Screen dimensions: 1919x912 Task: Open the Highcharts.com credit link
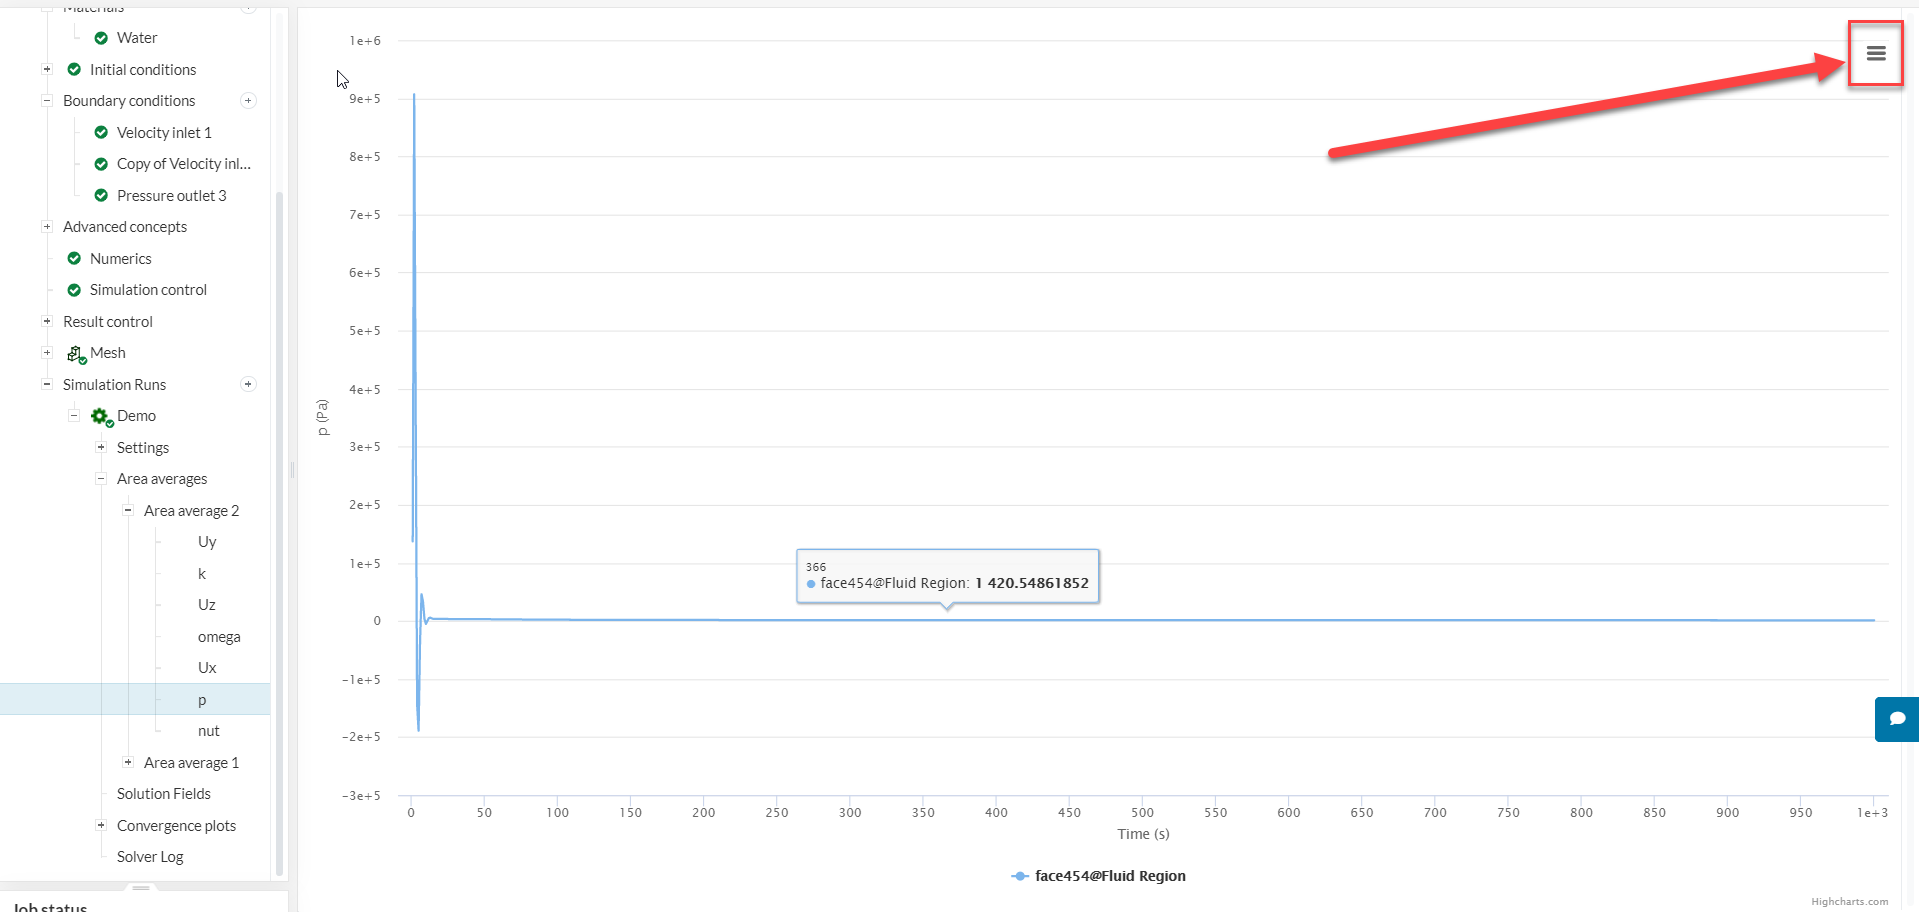point(1849,902)
